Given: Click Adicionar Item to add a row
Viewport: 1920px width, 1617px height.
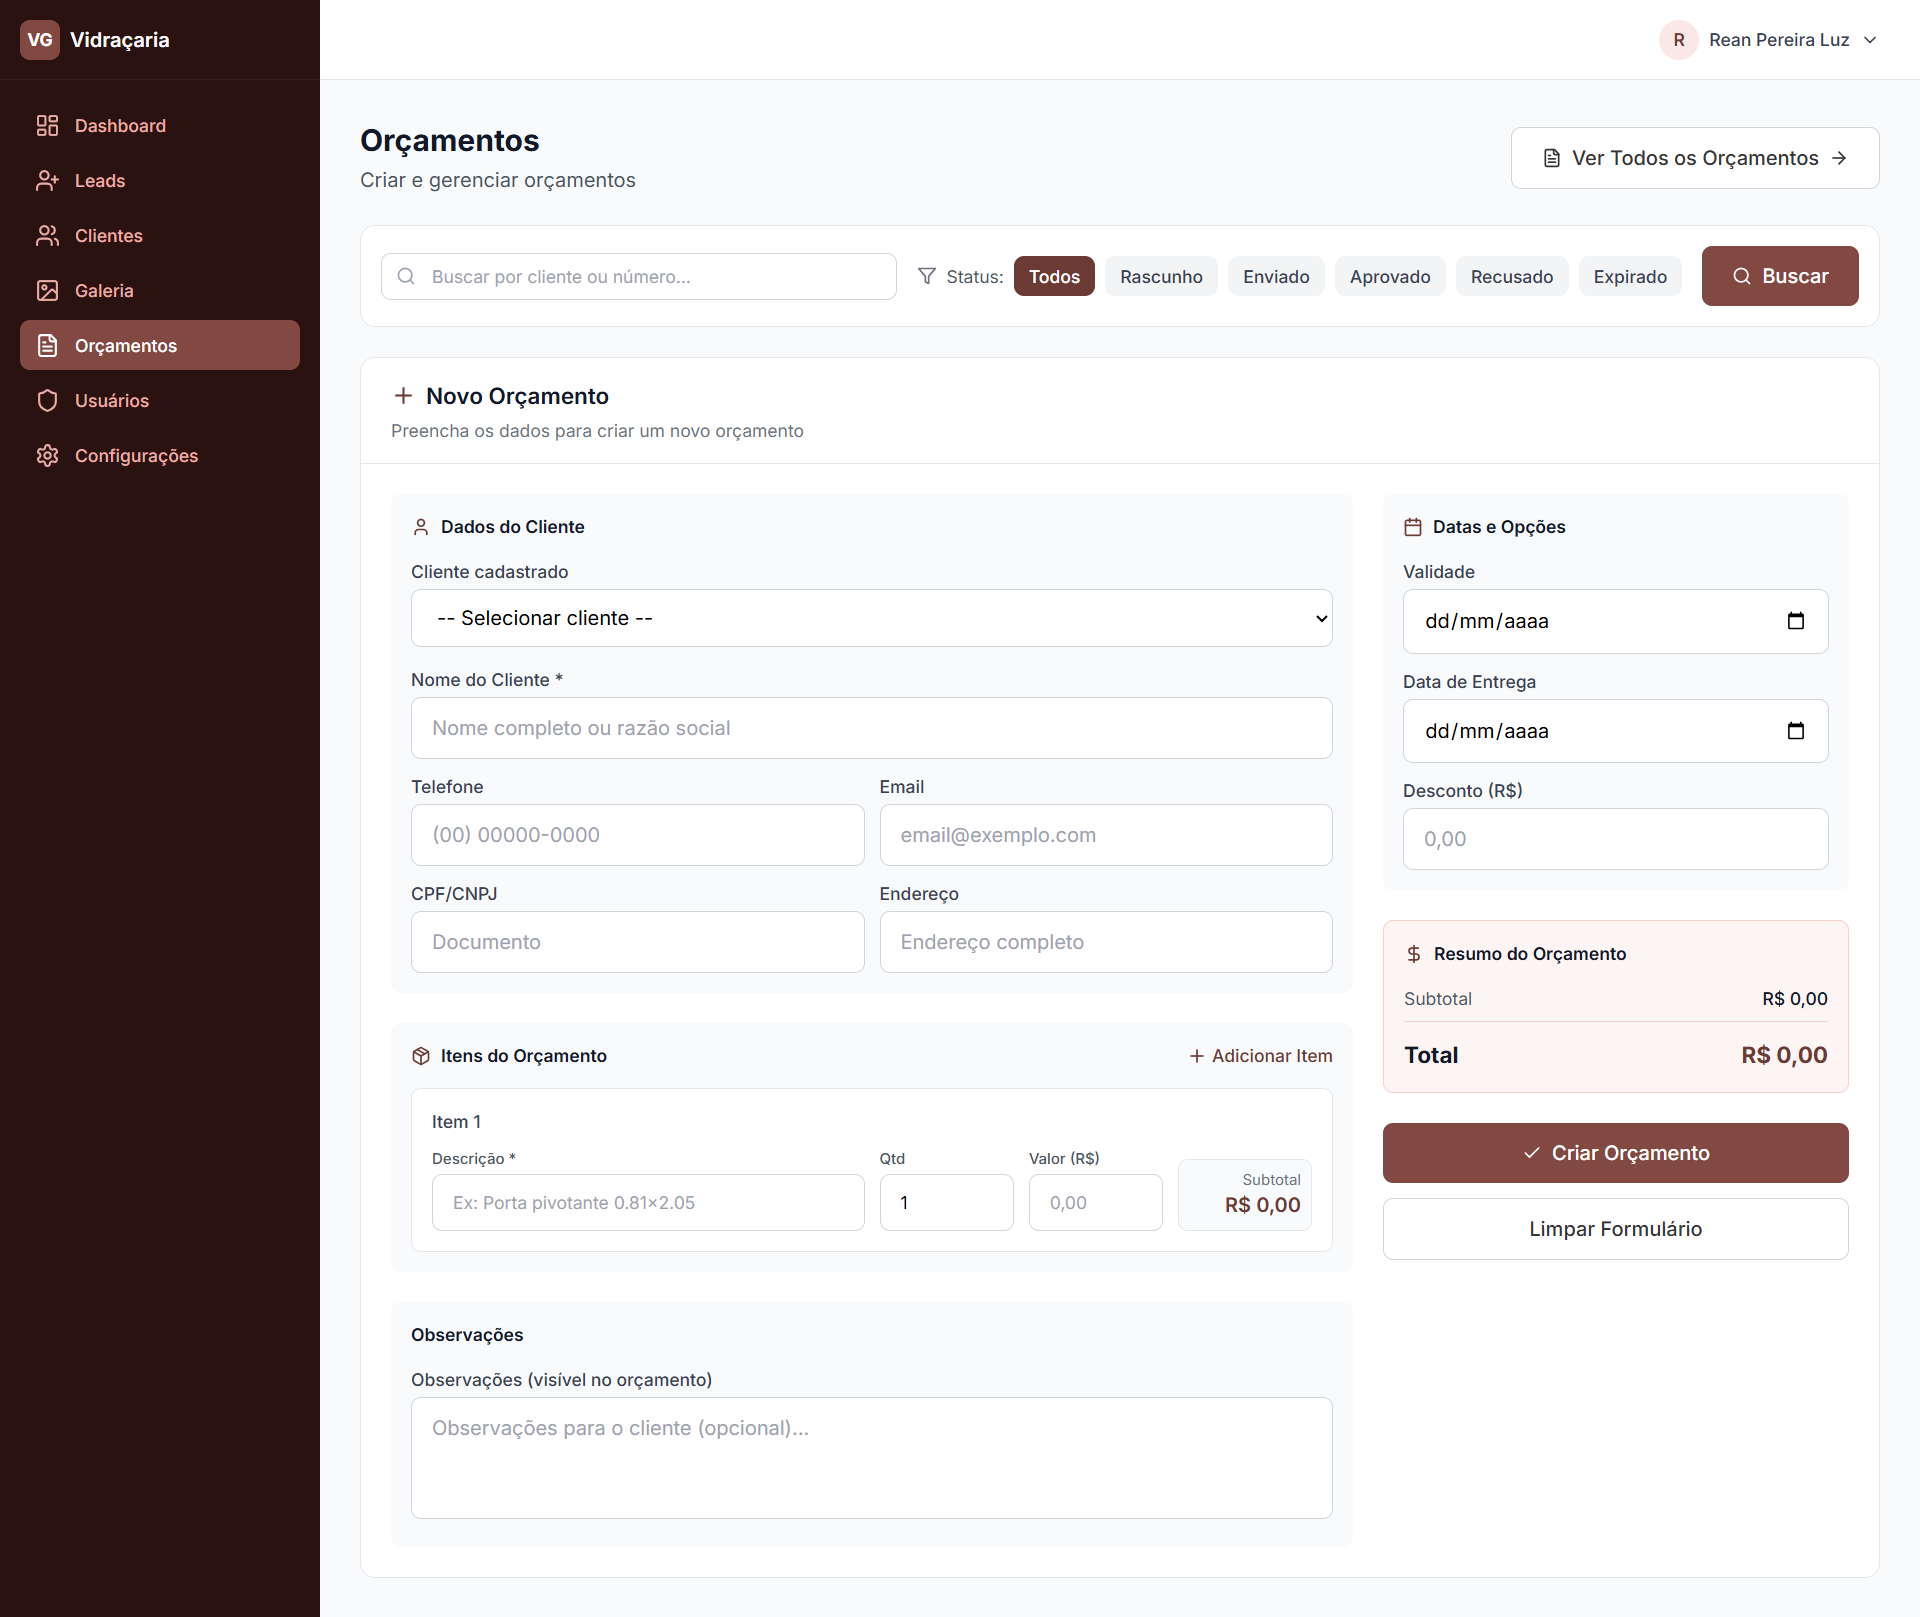Looking at the screenshot, I should [x=1260, y=1056].
